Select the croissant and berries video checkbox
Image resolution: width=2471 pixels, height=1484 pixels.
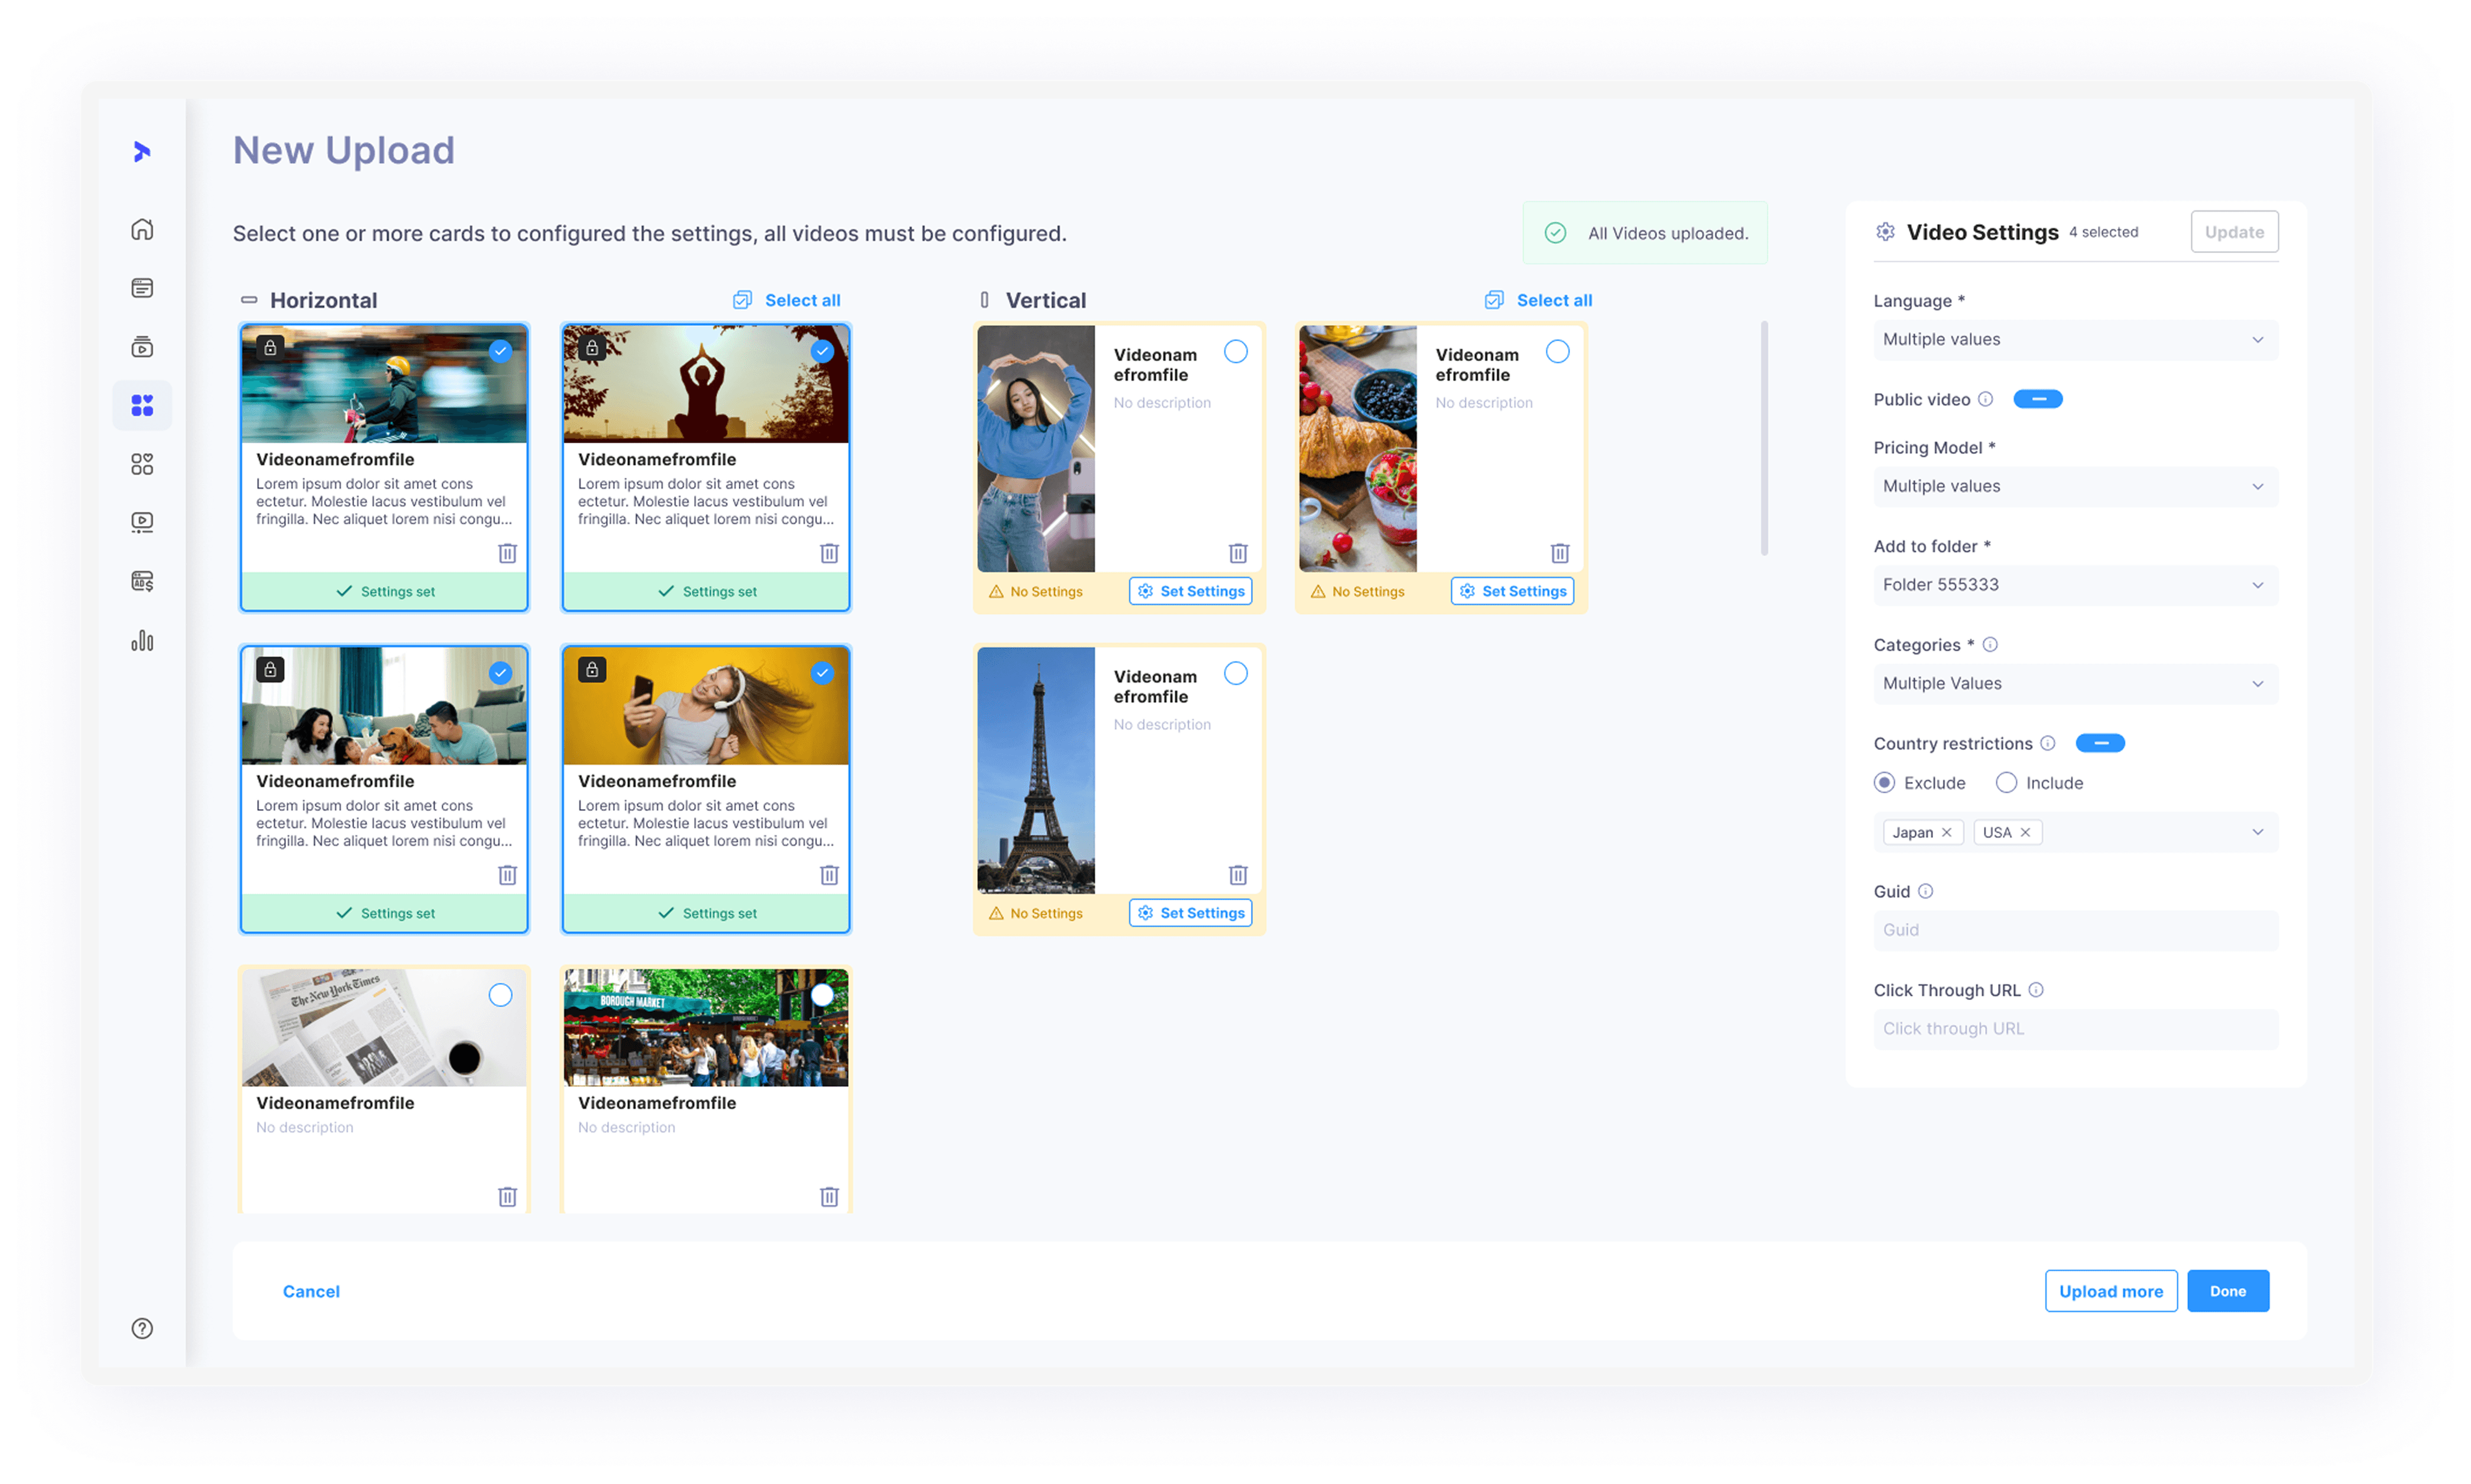click(1558, 351)
